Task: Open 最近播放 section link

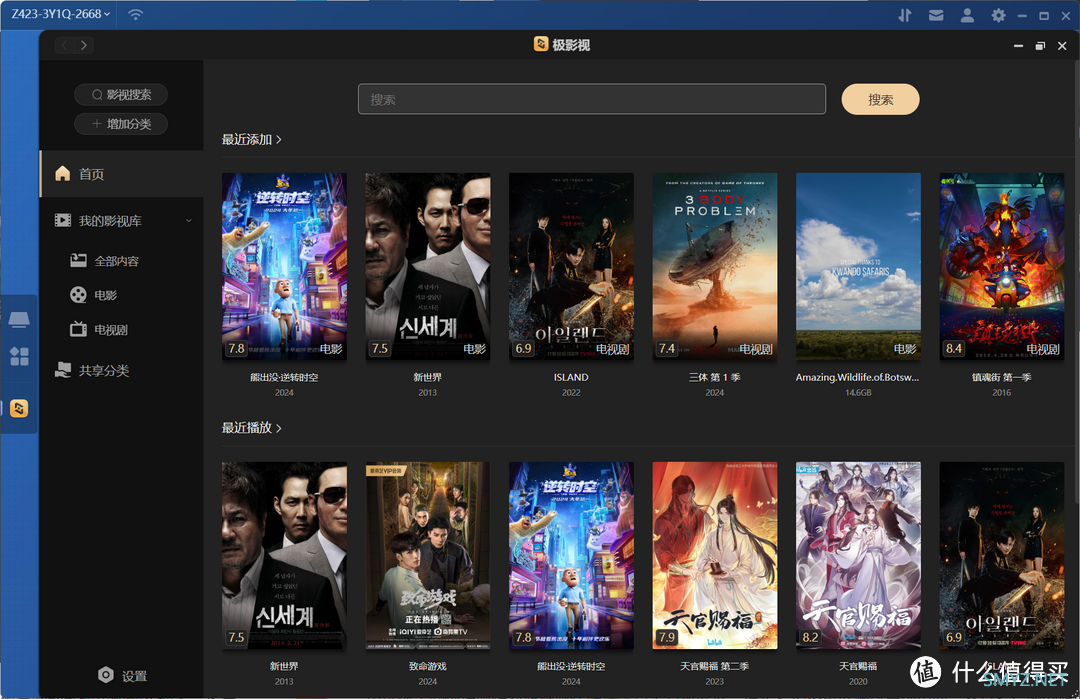Action: 251,428
